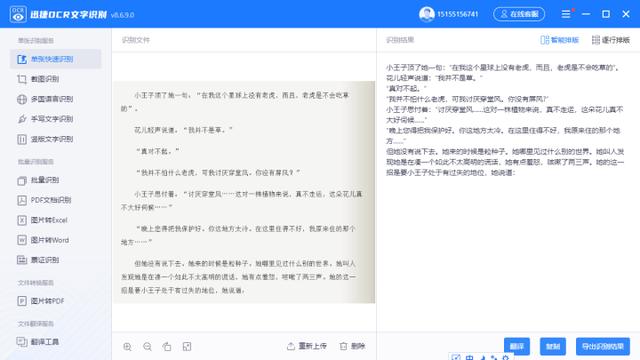Click account number 15155156741
This screenshot has height=360, width=640.
457,14
